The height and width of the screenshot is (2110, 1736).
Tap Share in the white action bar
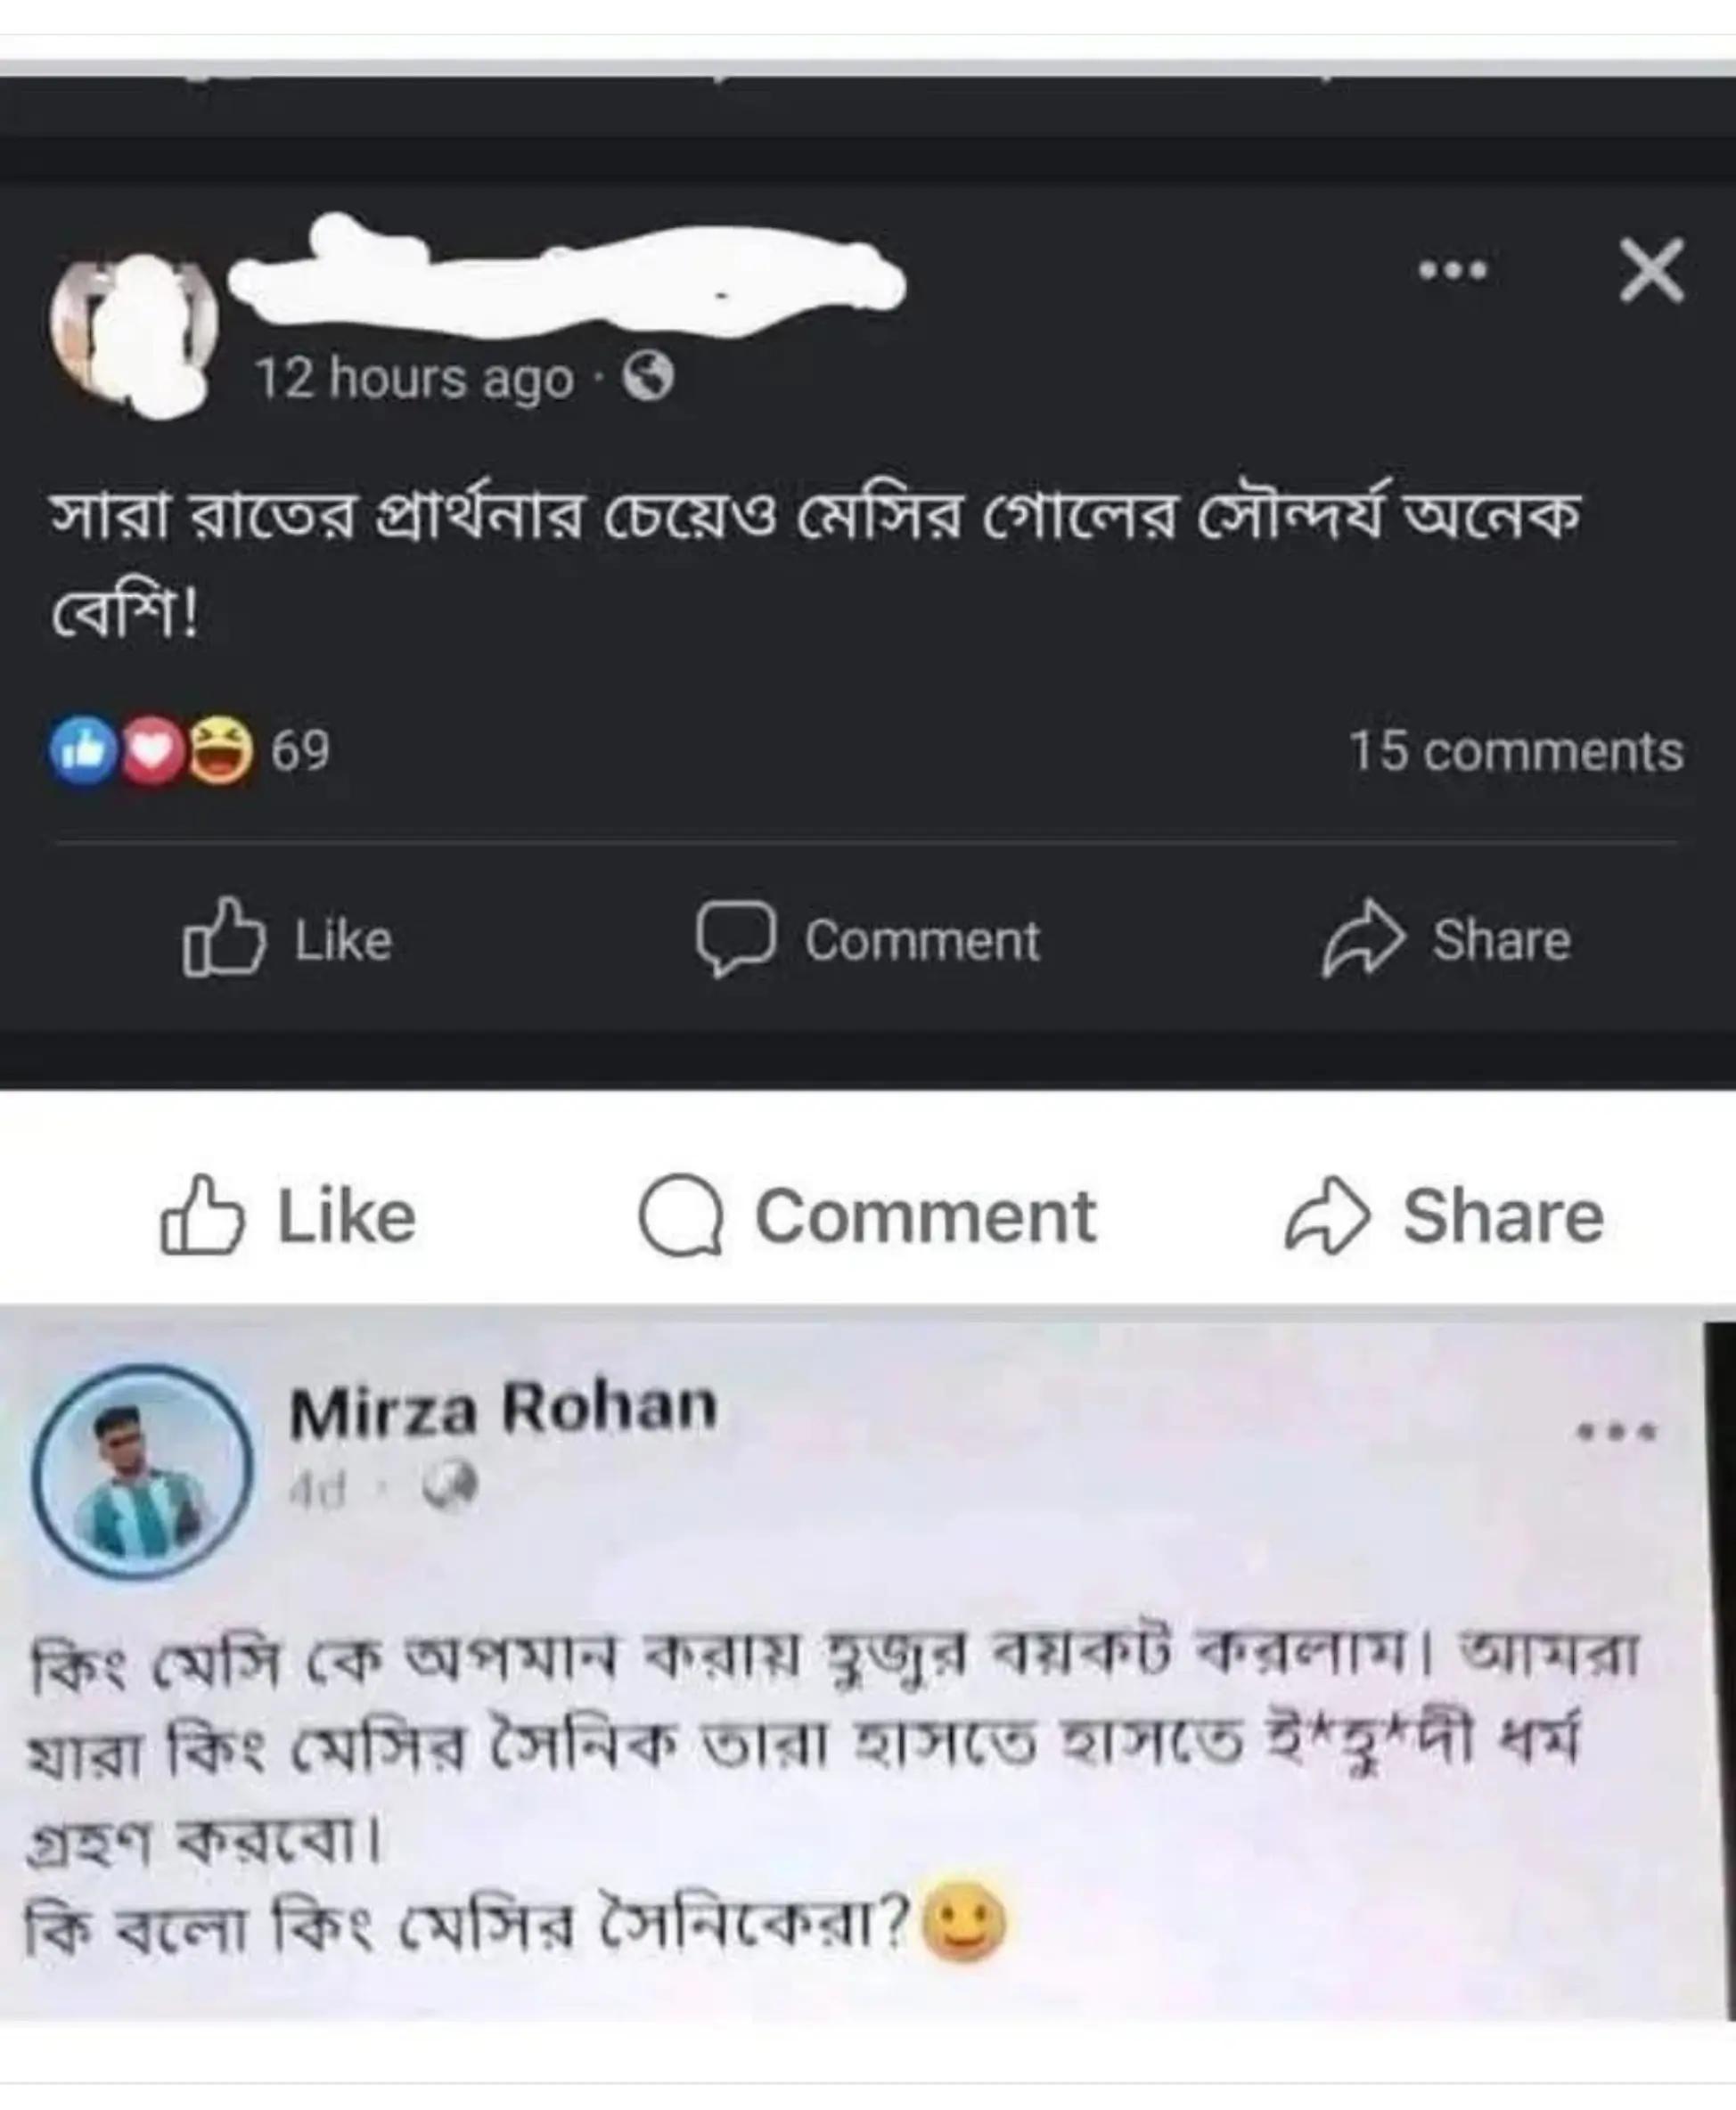[x=1444, y=1216]
